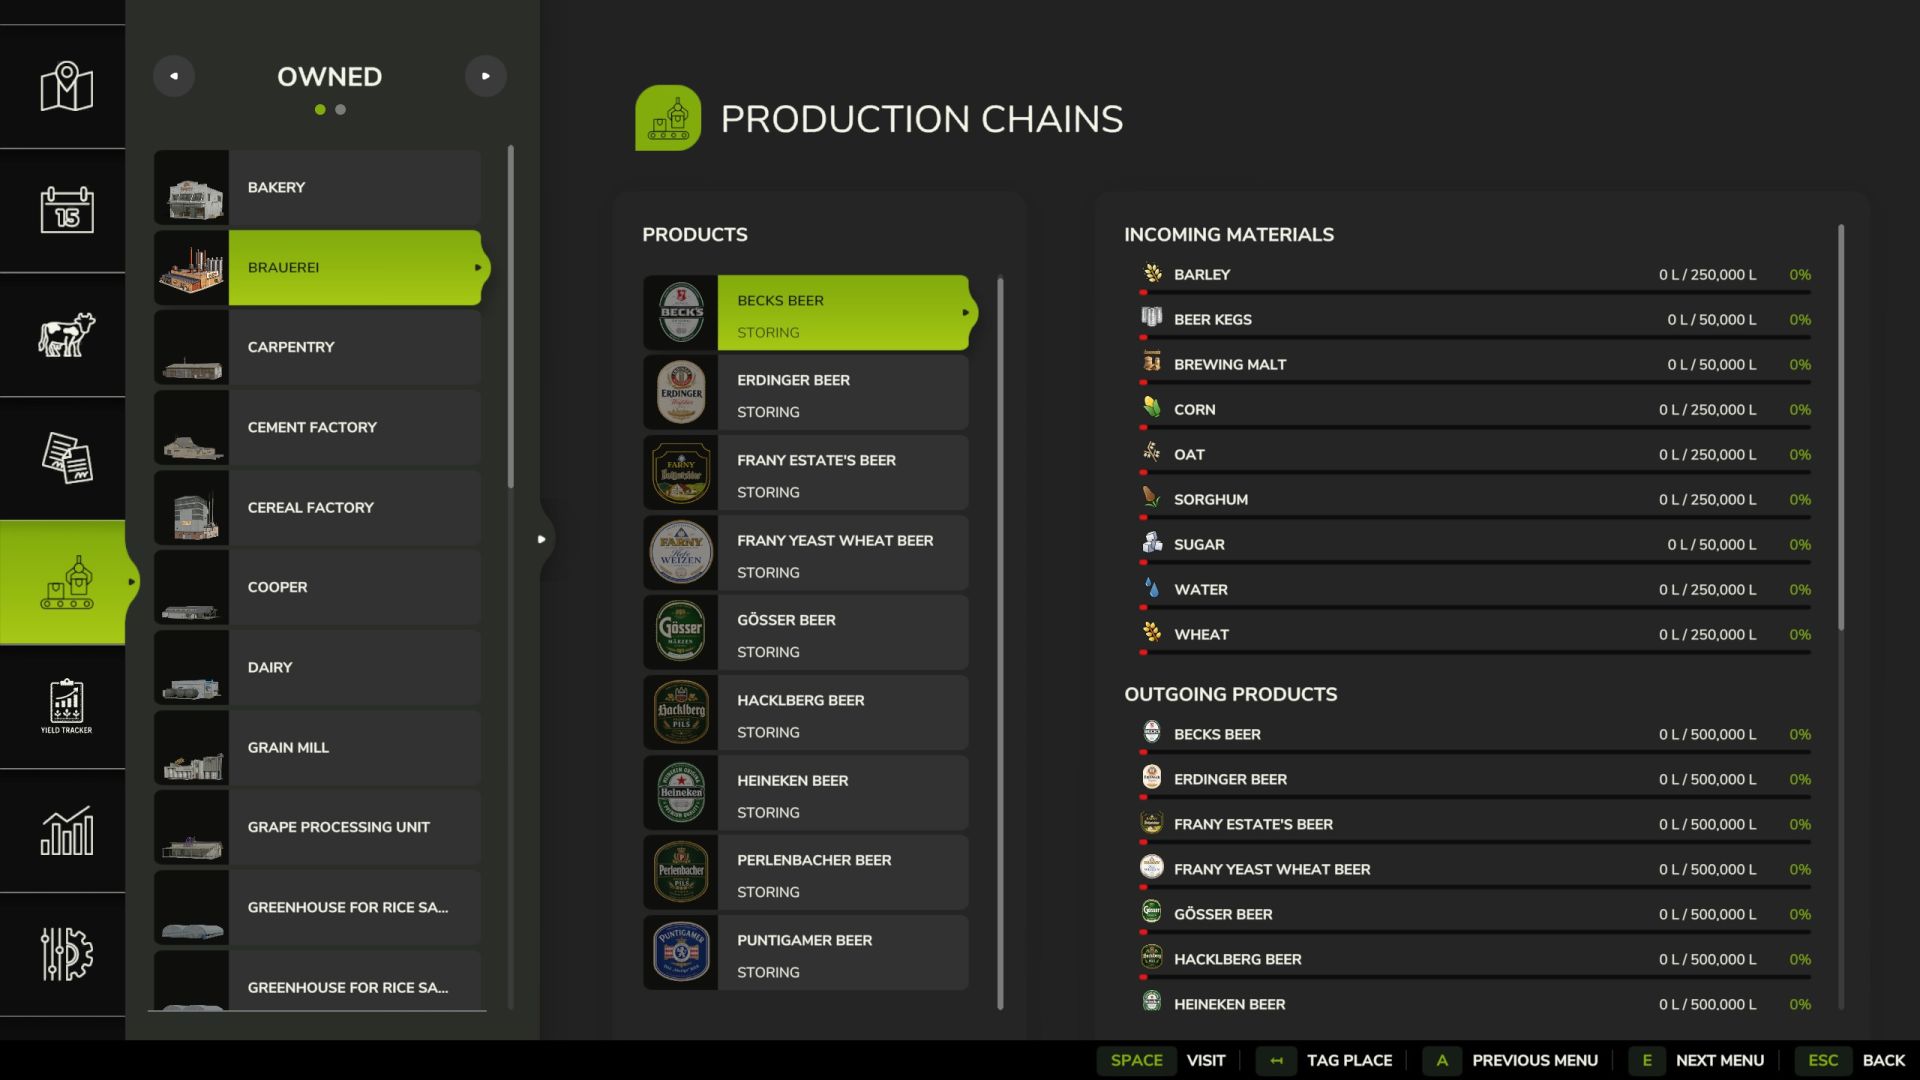
Task: Go to previous category with left arrow
Action: (174, 76)
